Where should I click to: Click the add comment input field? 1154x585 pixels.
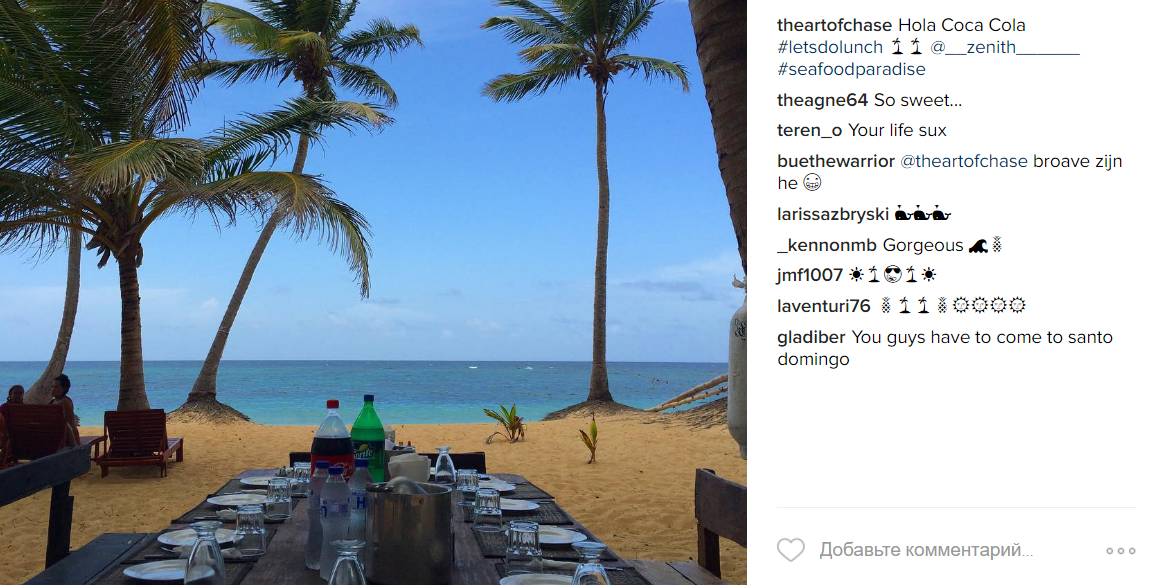click(x=926, y=550)
